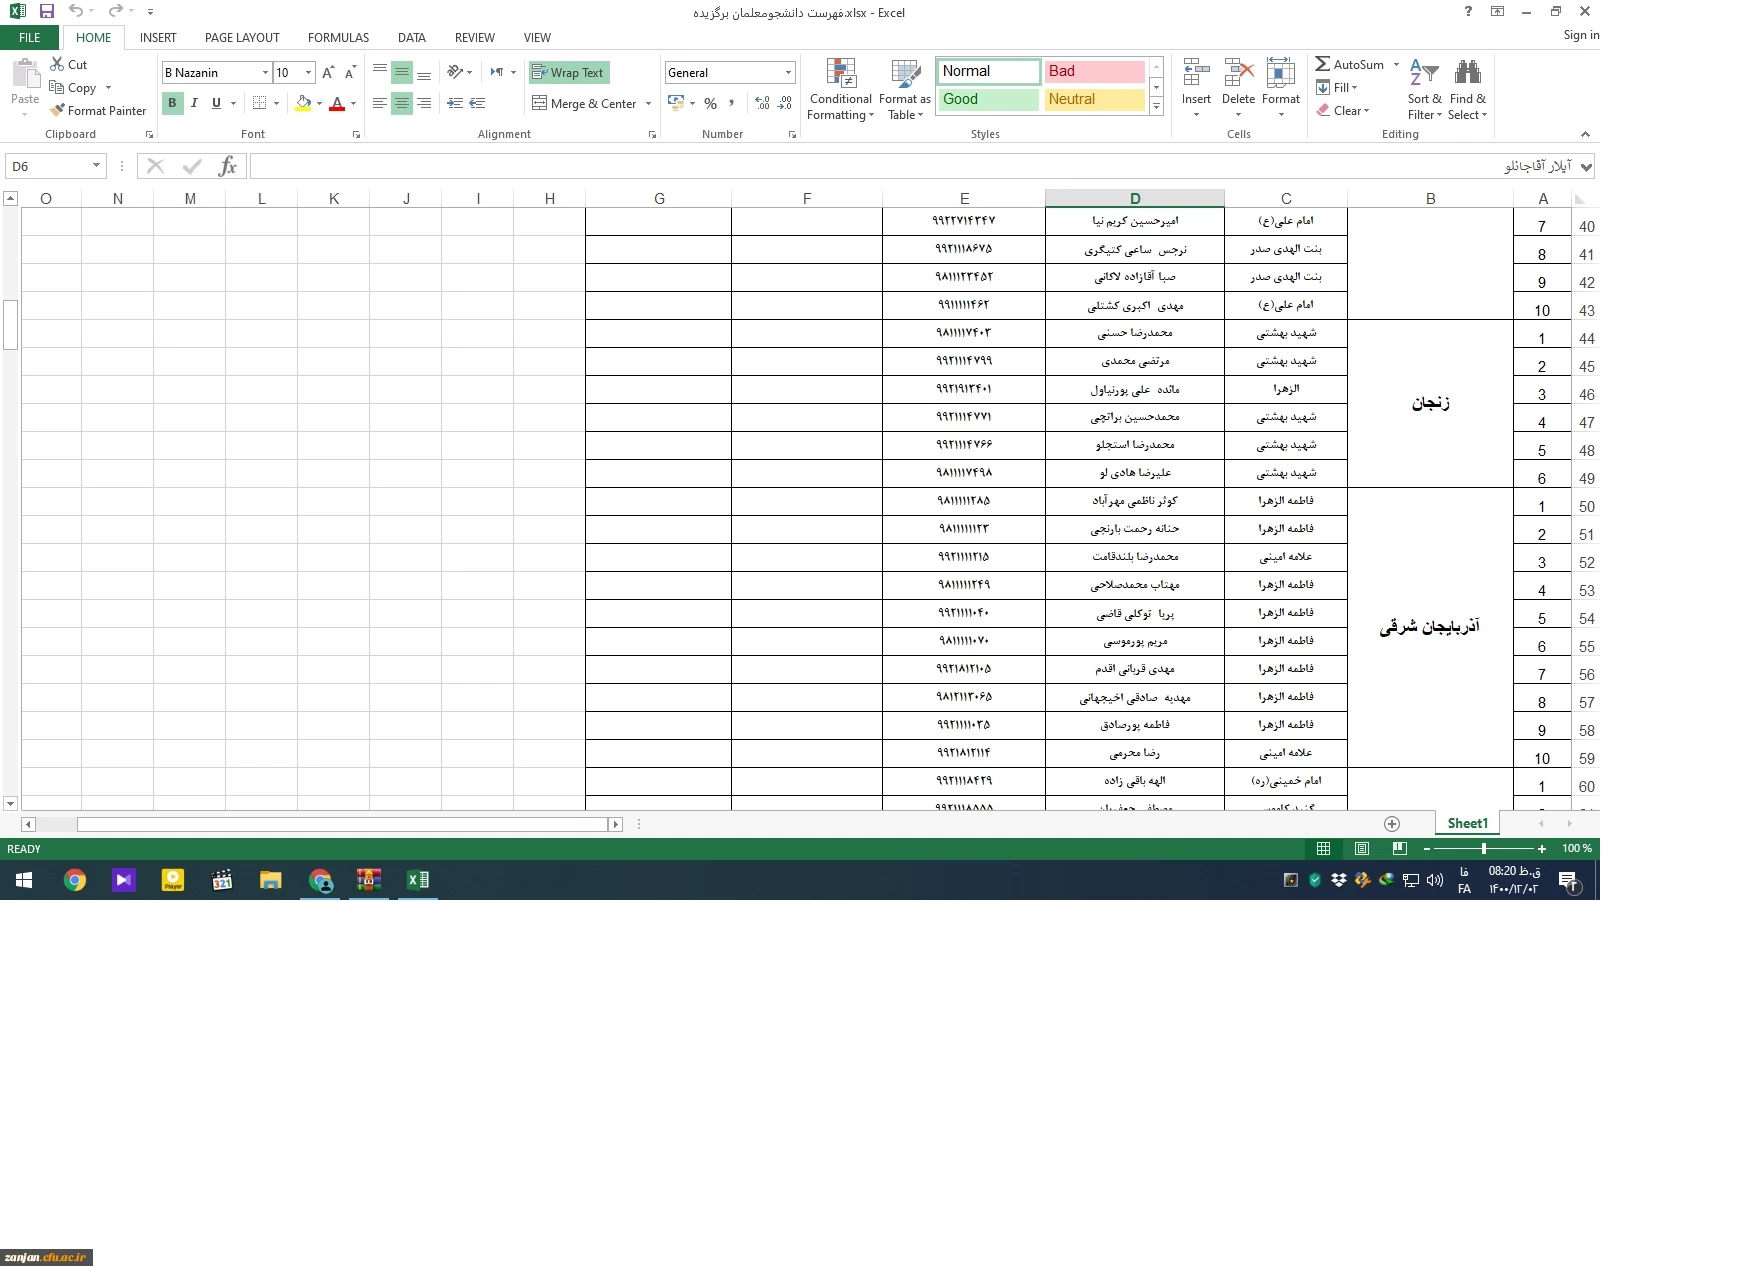Viewport: 1754px width, 1275px height.
Task: Open the font name dropdown B Nazanin
Action: click(x=265, y=73)
